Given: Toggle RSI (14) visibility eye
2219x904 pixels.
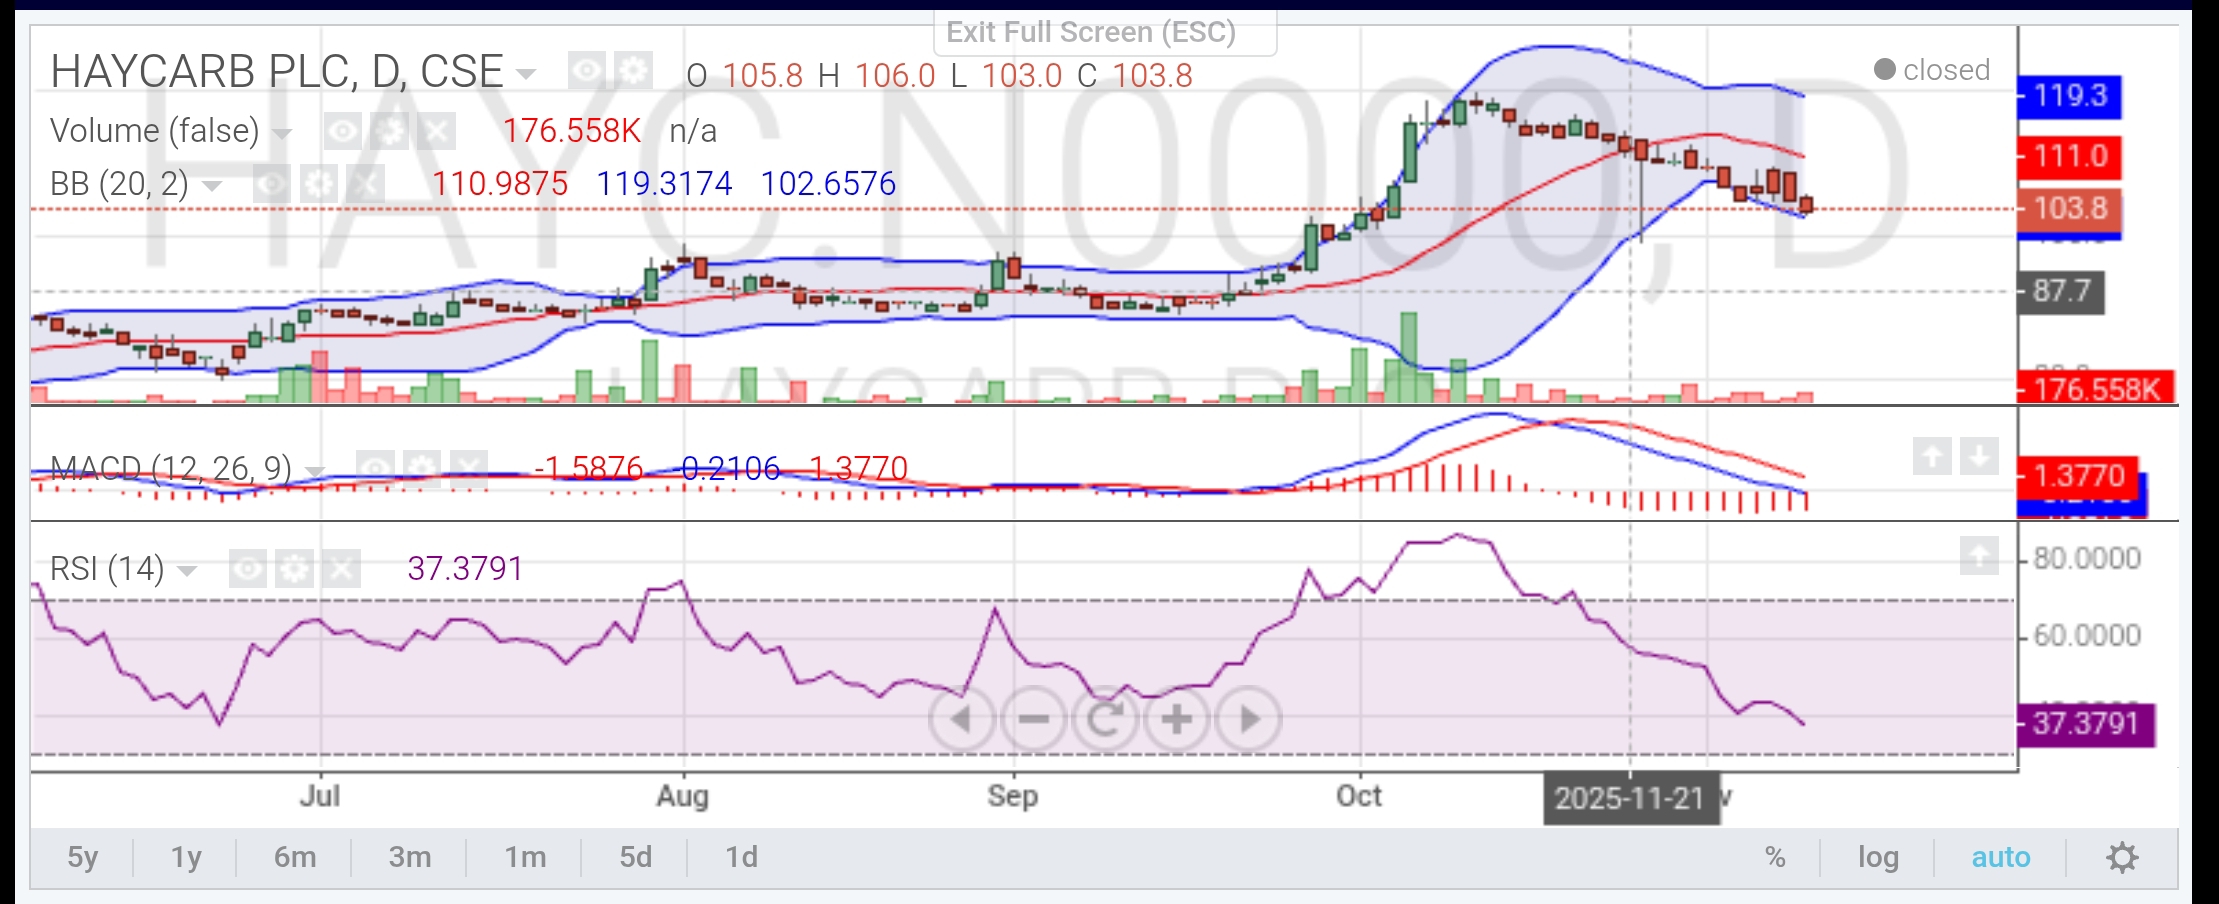Looking at the screenshot, I should point(248,569).
